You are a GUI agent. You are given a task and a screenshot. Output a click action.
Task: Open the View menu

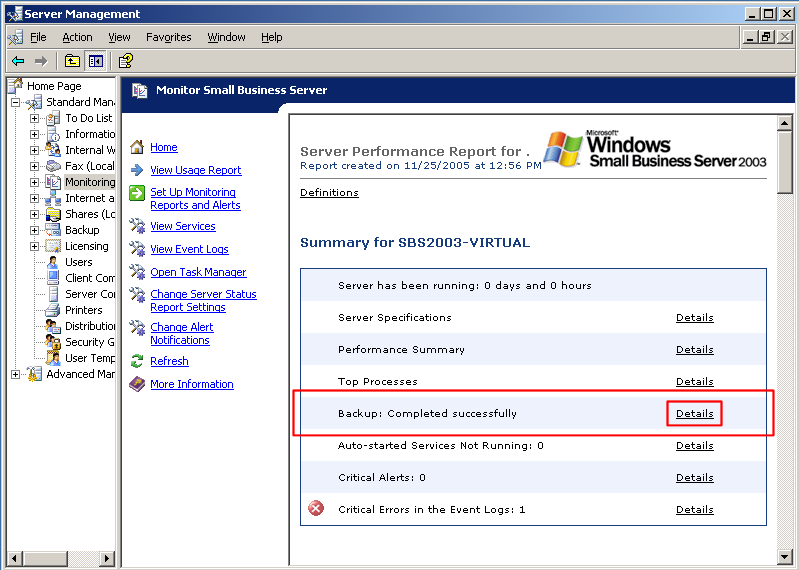click(x=119, y=37)
